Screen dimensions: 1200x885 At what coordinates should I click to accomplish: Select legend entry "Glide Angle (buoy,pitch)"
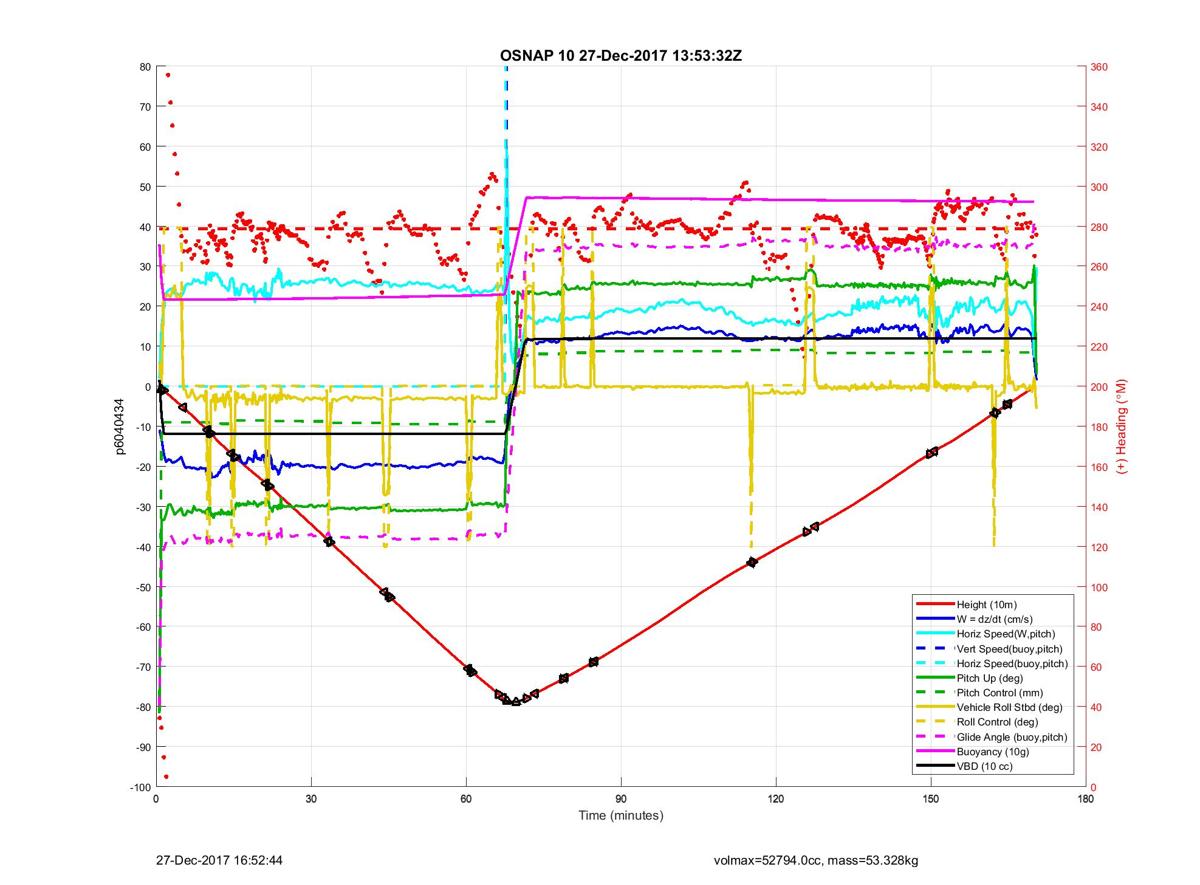coord(1012,737)
